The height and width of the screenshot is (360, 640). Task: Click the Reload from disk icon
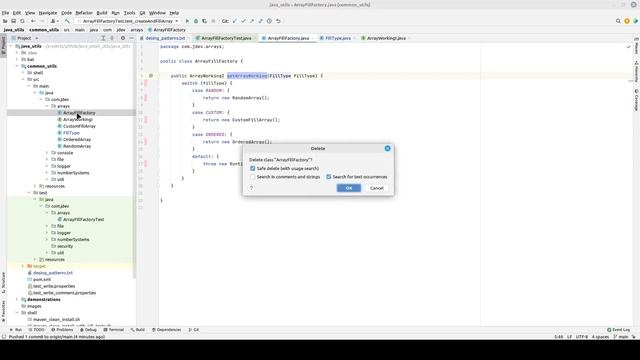click(x=22, y=21)
